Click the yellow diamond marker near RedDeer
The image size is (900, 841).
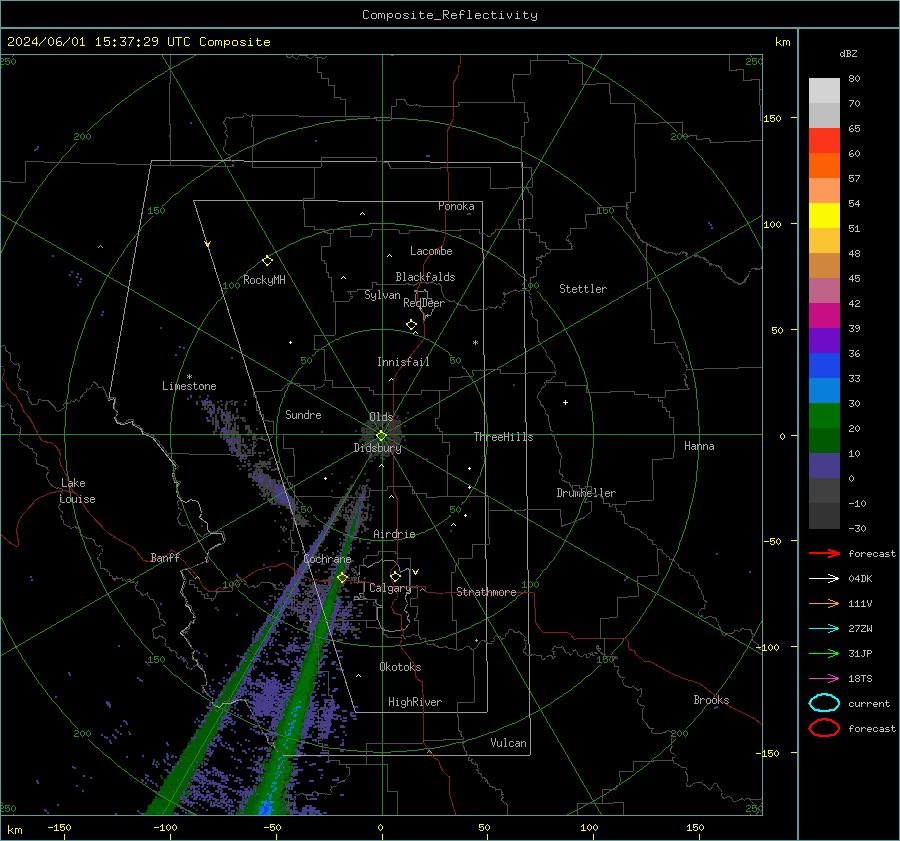pyautogui.click(x=412, y=325)
